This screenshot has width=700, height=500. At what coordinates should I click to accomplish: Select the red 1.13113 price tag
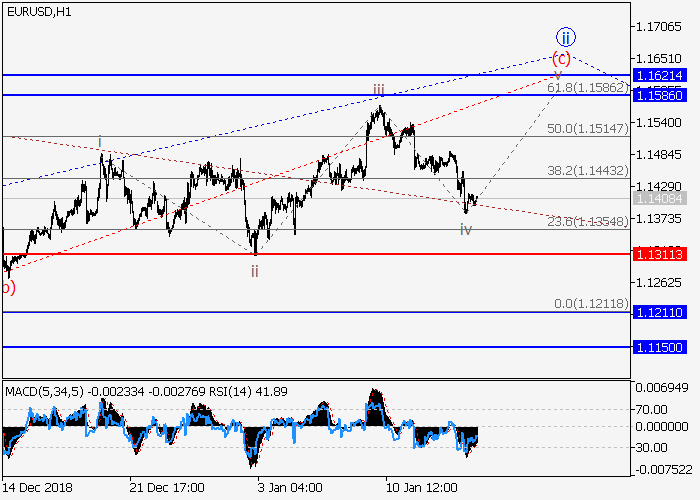pos(658,254)
